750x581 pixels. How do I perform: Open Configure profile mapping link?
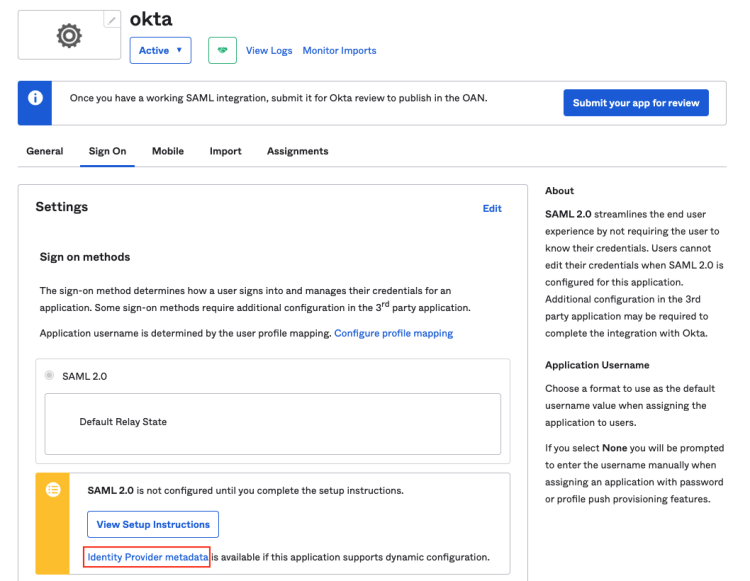point(394,333)
